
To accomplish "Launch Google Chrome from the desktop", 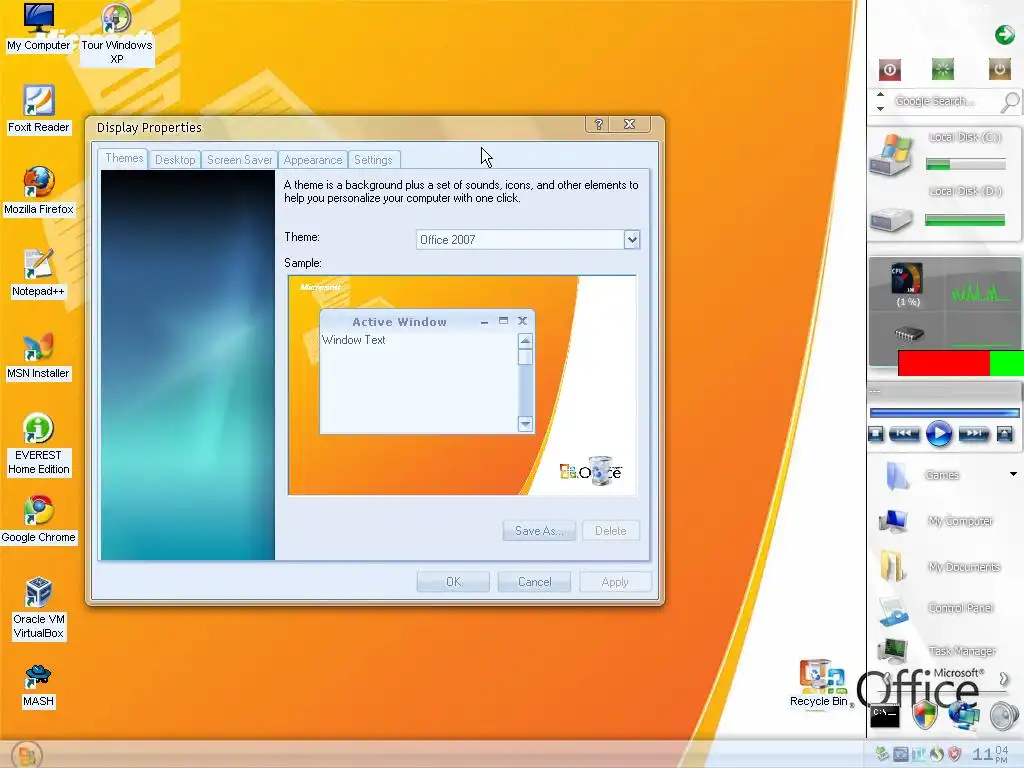I will (38, 519).
